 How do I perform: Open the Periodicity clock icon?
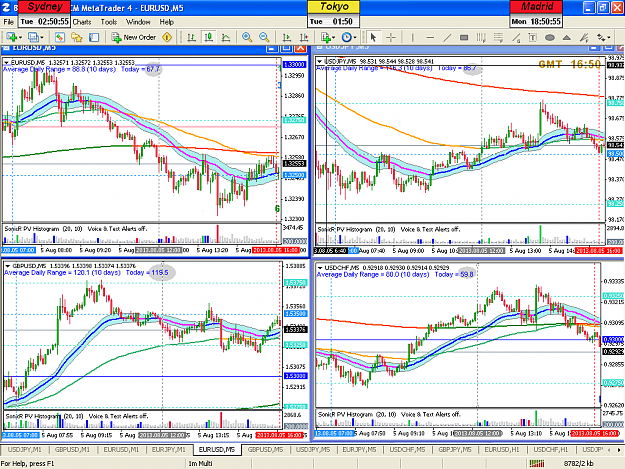347,37
